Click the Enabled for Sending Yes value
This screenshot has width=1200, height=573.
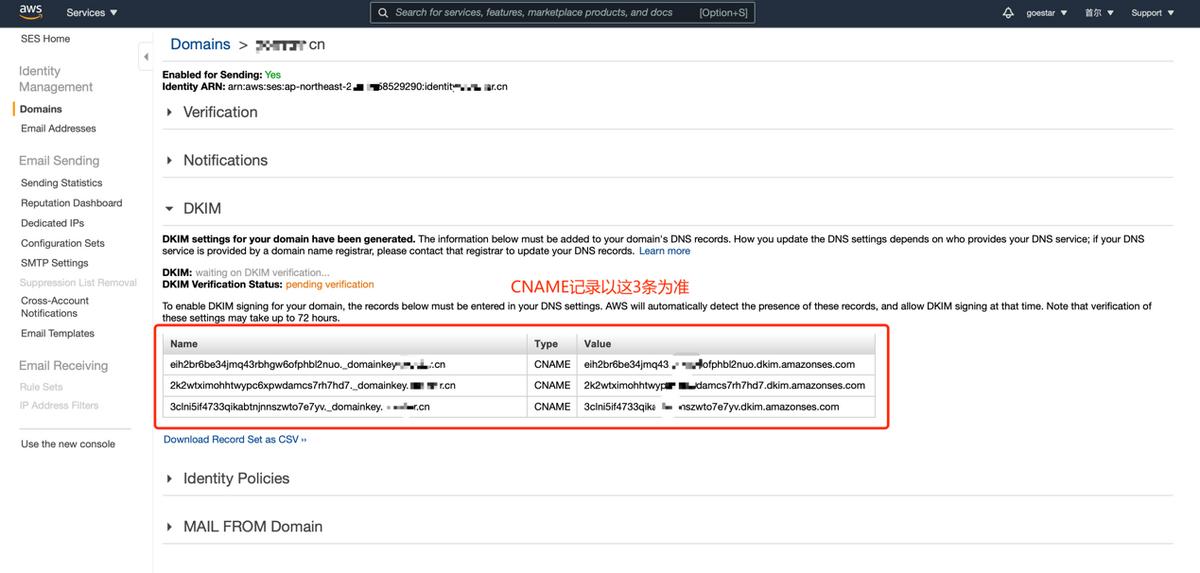[x=273, y=75]
